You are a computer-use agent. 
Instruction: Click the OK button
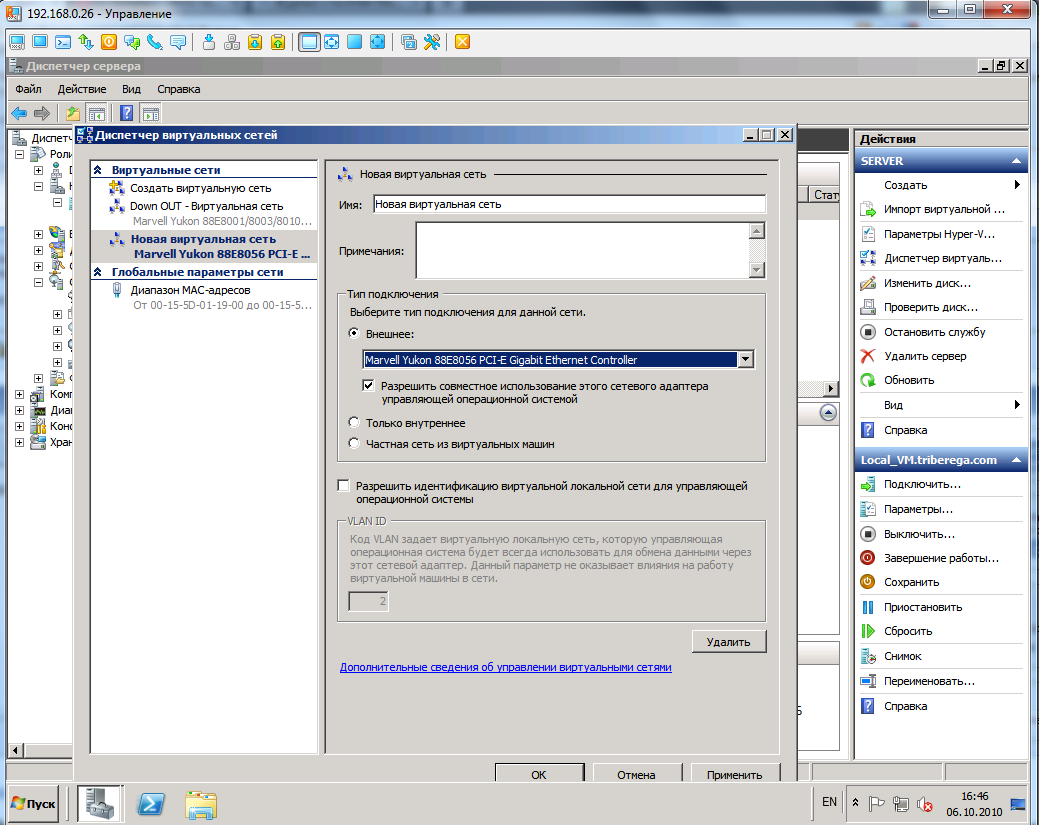539,773
